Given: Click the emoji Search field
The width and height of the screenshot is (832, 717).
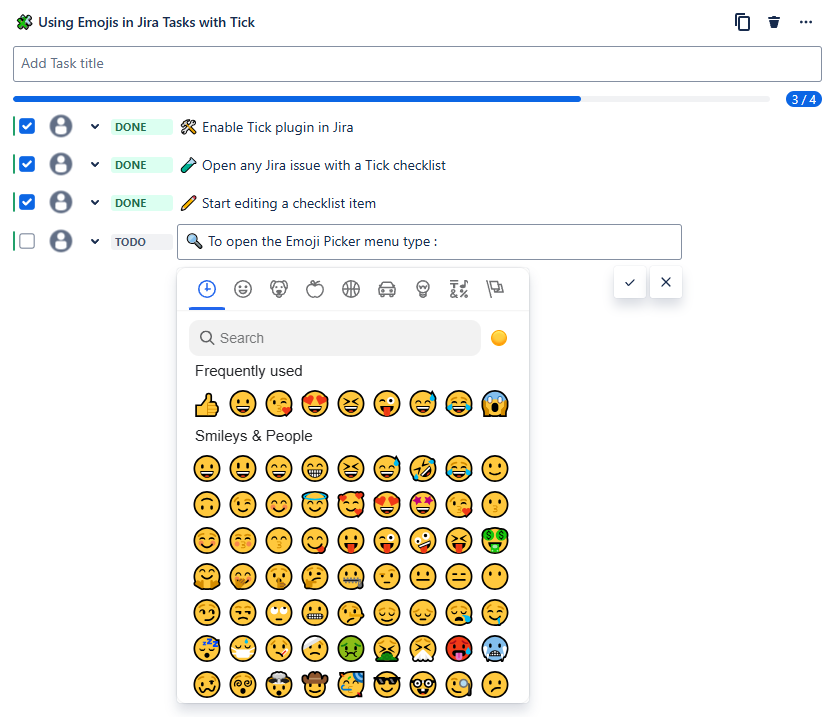Looking at the screenshot, I should coord(335,338).
